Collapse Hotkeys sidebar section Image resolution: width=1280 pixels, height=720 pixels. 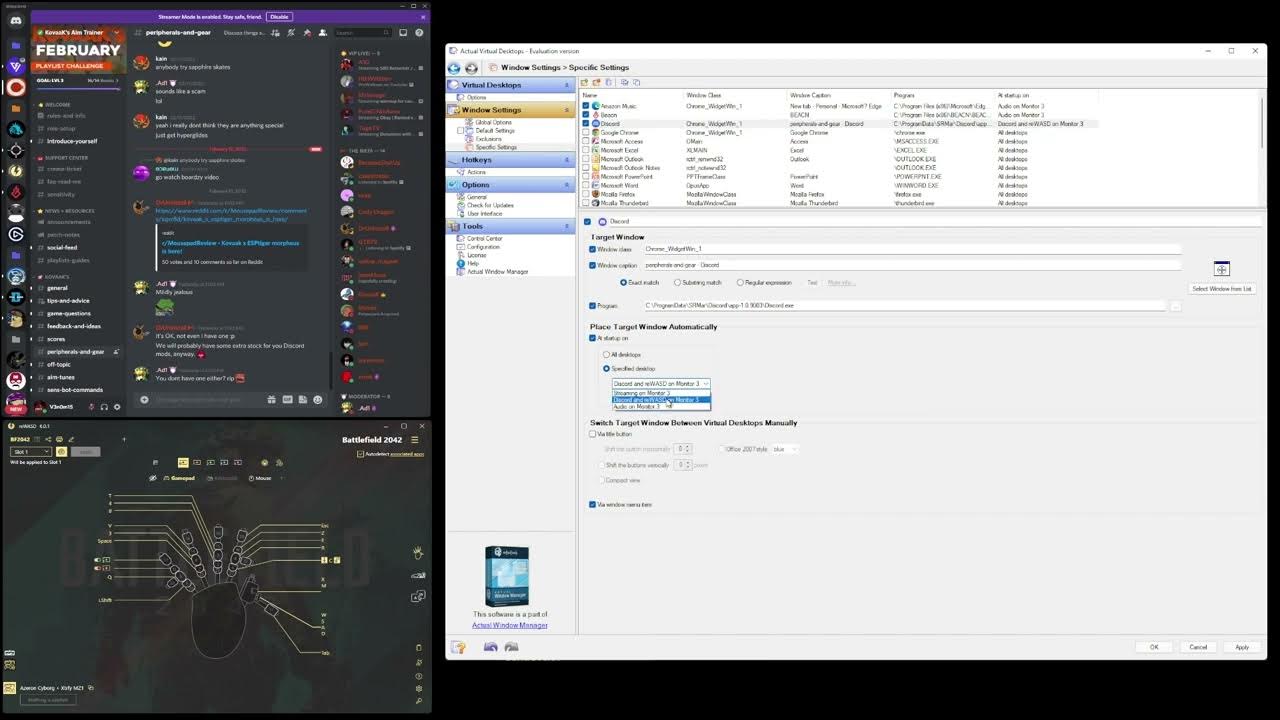[x=568, y=160]
